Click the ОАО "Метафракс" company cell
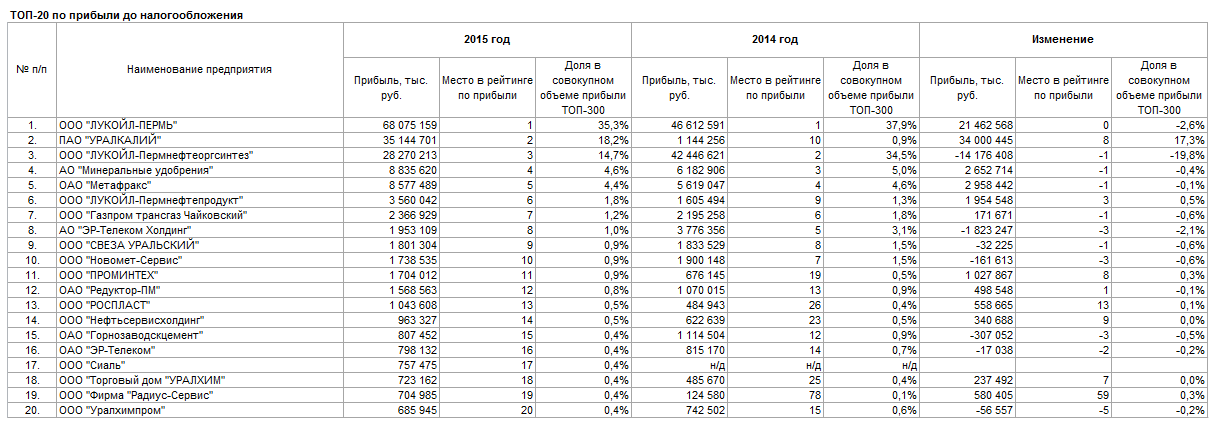1213x422 pixels. coord(111,185)
